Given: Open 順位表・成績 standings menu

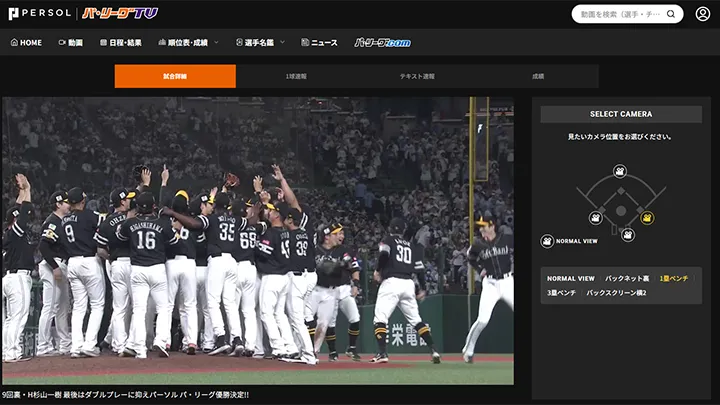Looking at the screenshot, I should [x=183, y=43].
